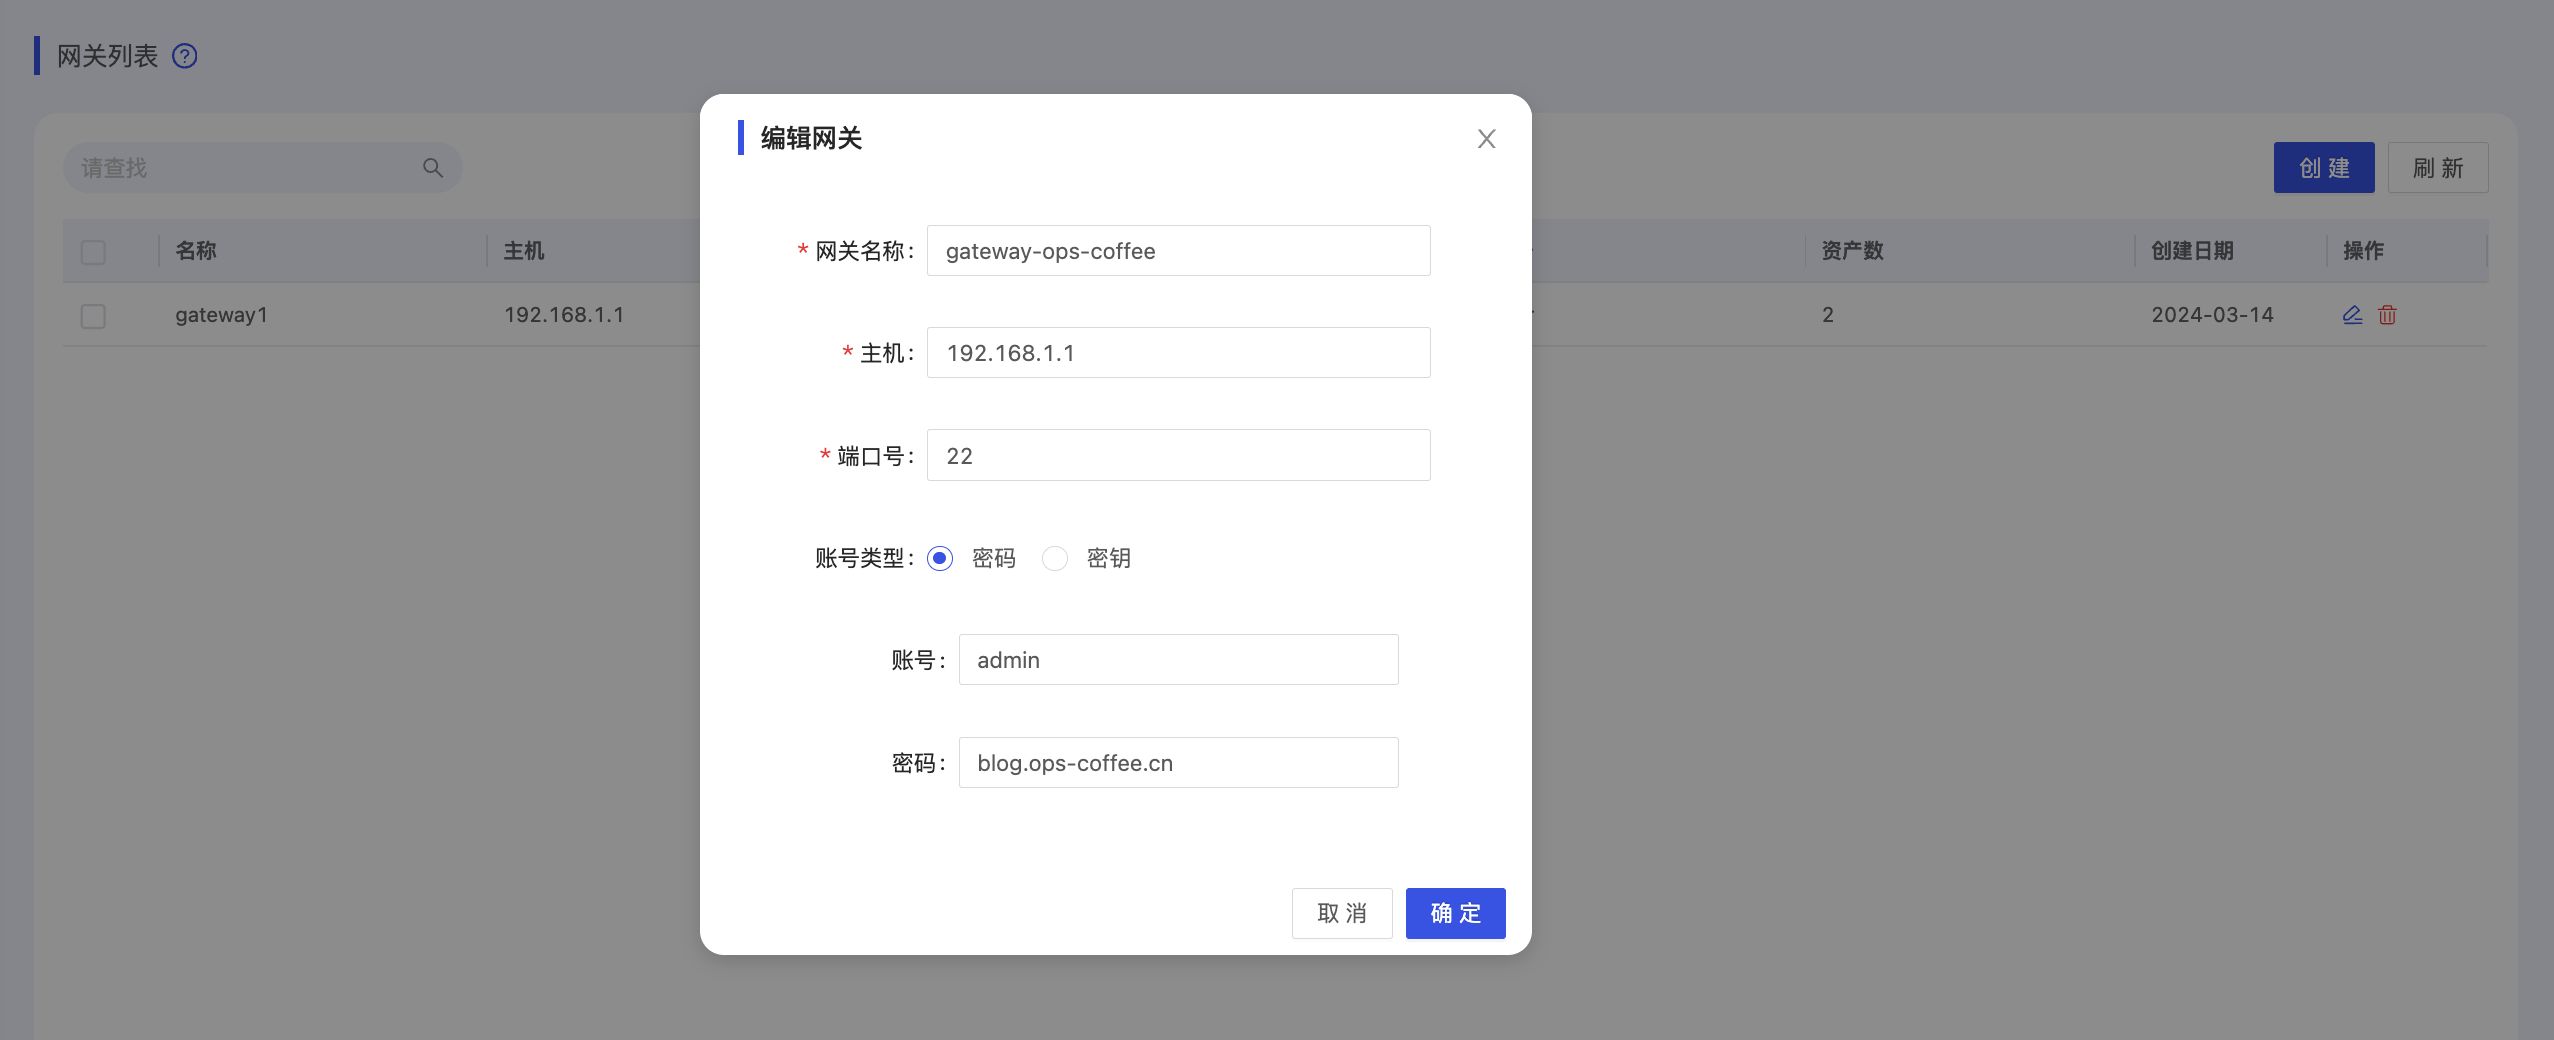The width and height of the screenshot is (2554, 1040).
Task: Click the help icon beside 网关列表
Action: tap(185, 56)
